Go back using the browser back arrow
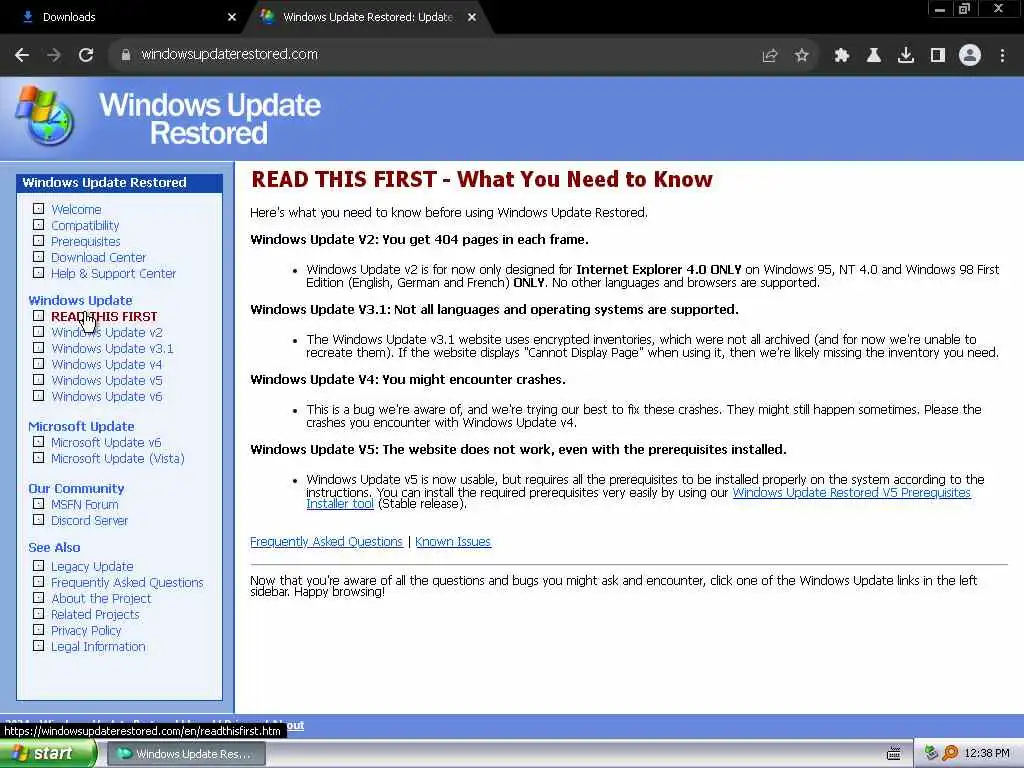This screenshot has width=1024, height=768. [22, 55]
